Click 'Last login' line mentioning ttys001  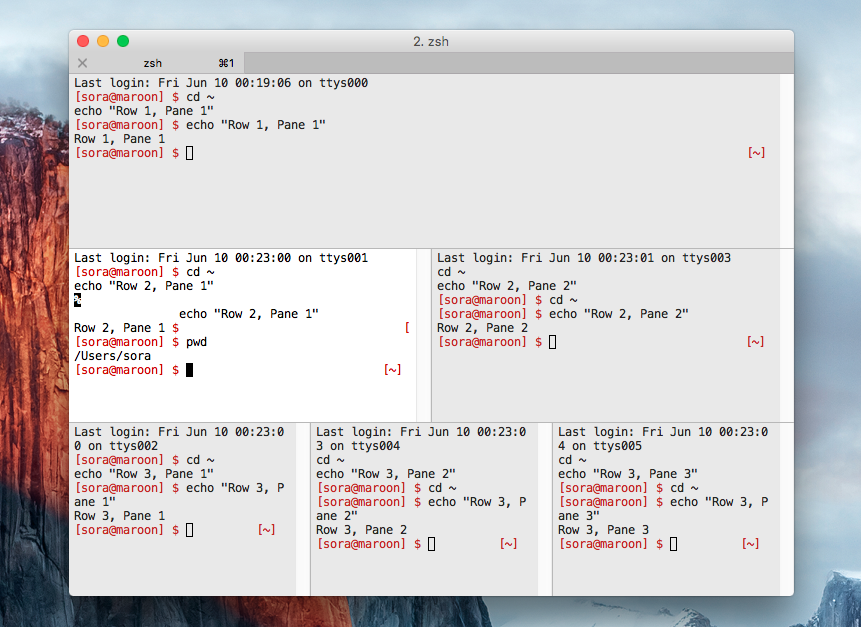221,258
